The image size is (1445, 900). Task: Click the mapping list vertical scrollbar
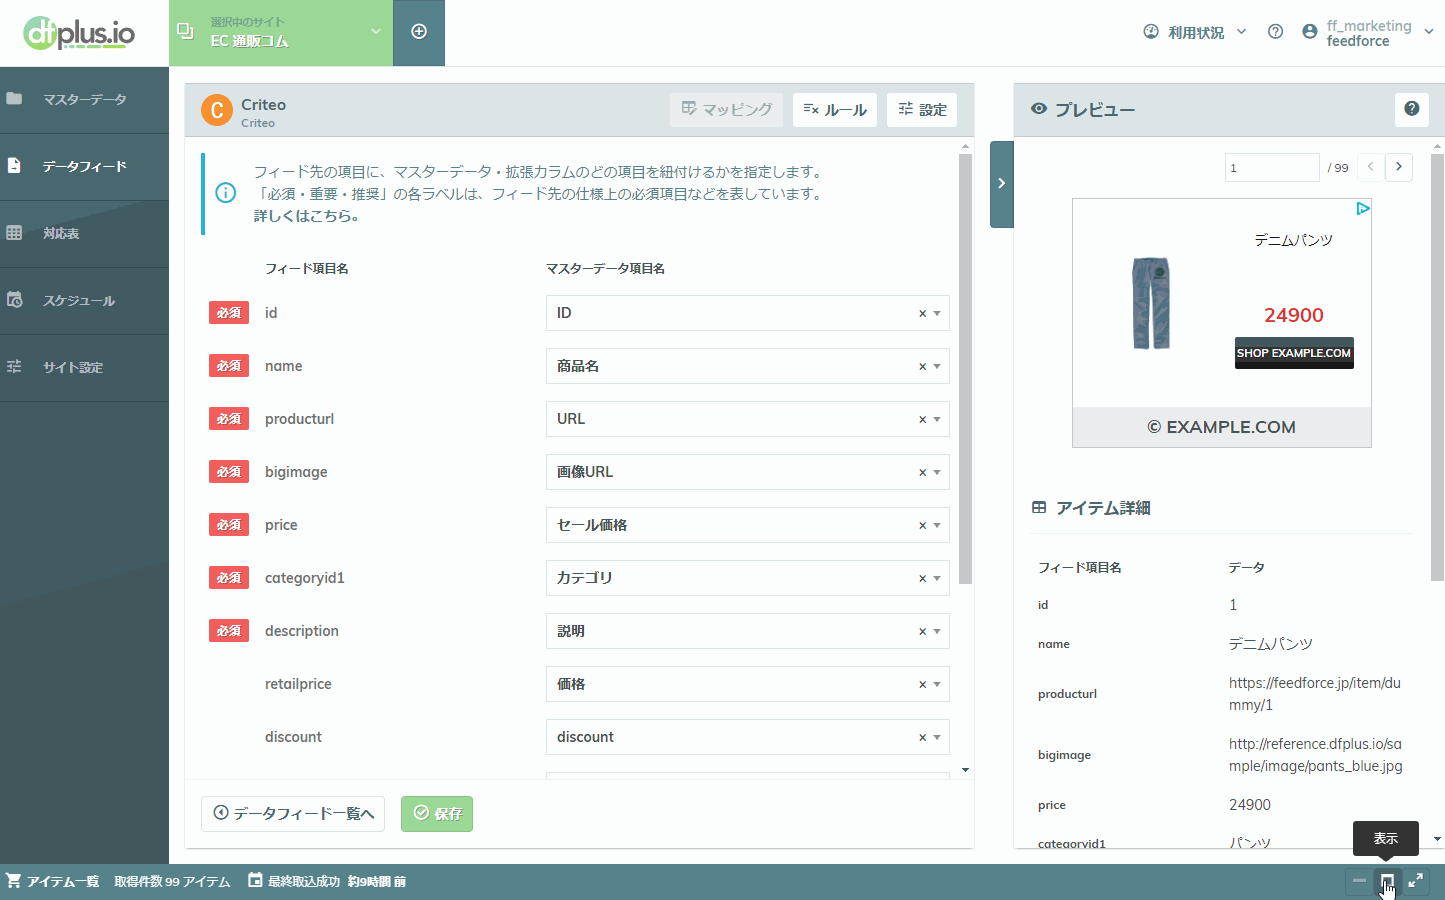point(965,367)
